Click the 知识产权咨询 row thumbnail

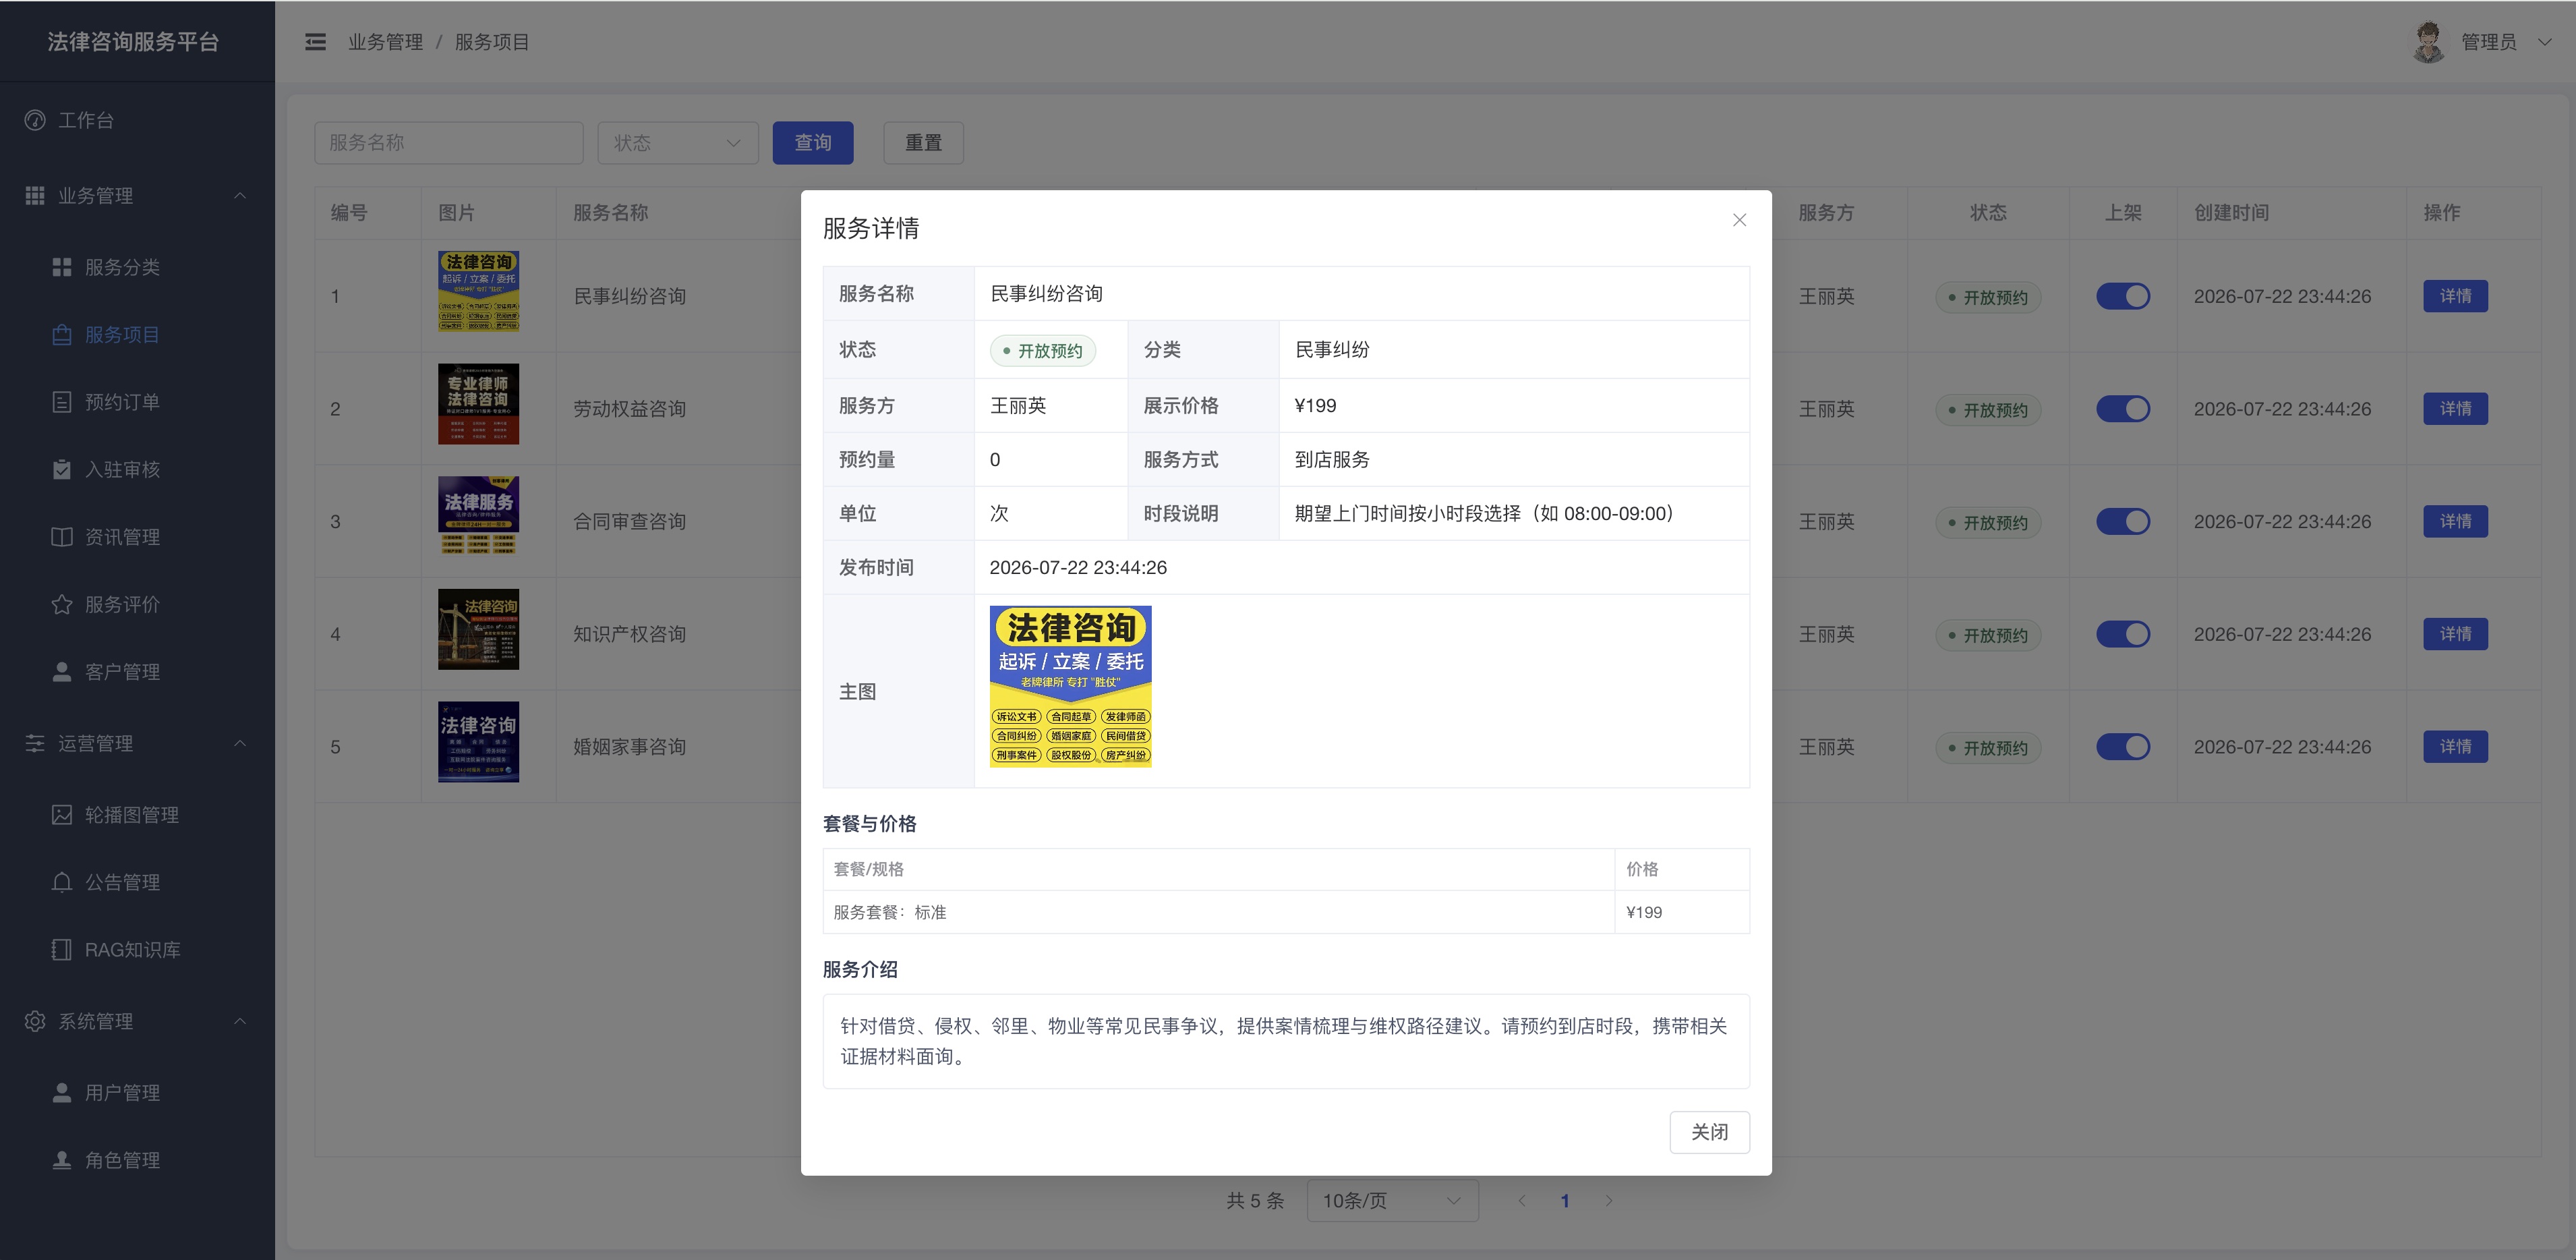point(478,629)
